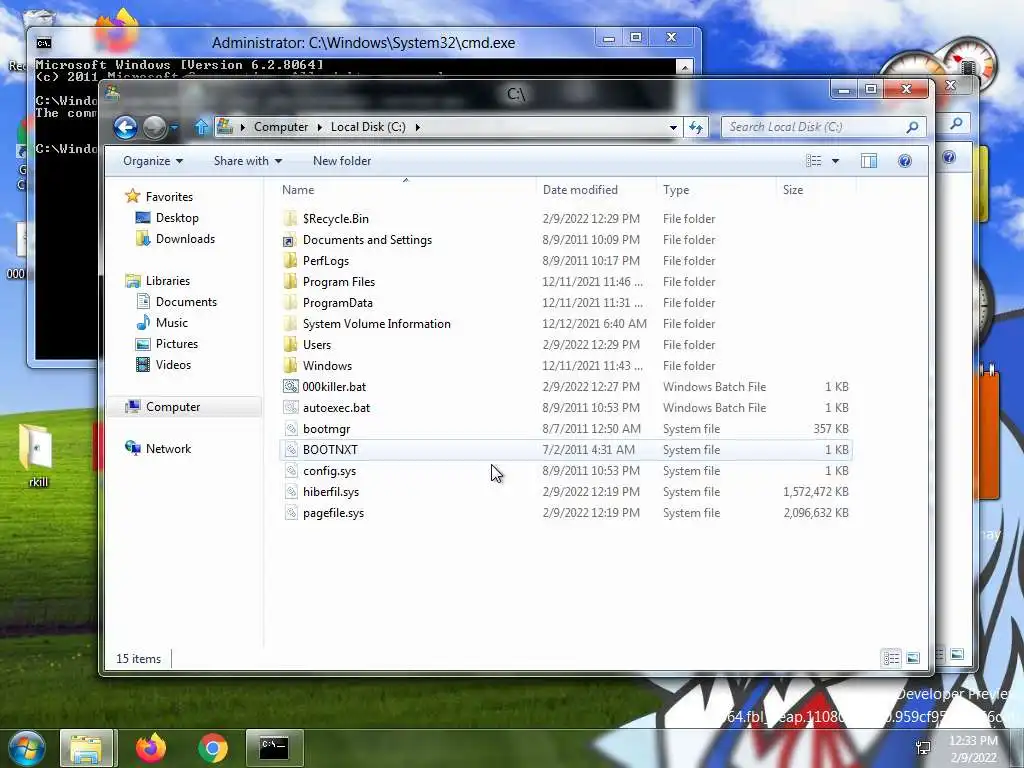1024x768 pixels.
Task: Click the network icon in system tray
Action: pyautogui.click(x=923, y=748)
